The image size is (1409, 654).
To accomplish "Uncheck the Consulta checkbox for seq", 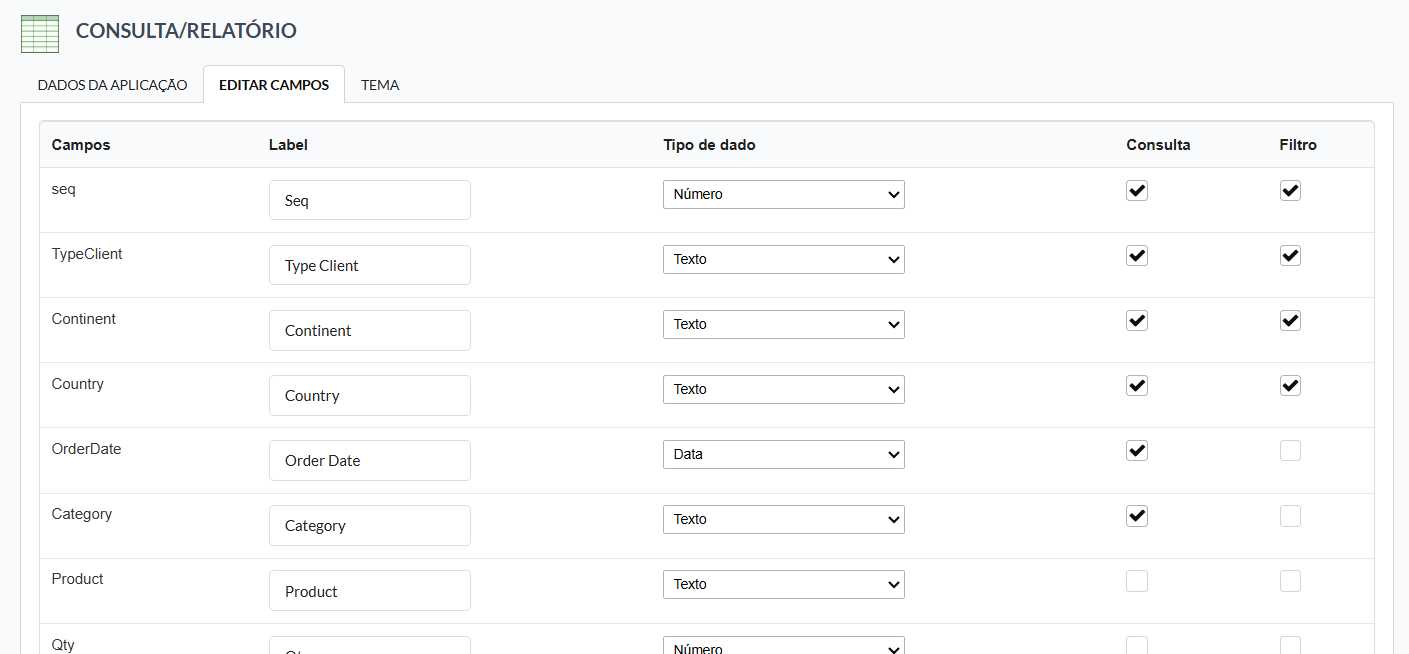I will 1137,191.
